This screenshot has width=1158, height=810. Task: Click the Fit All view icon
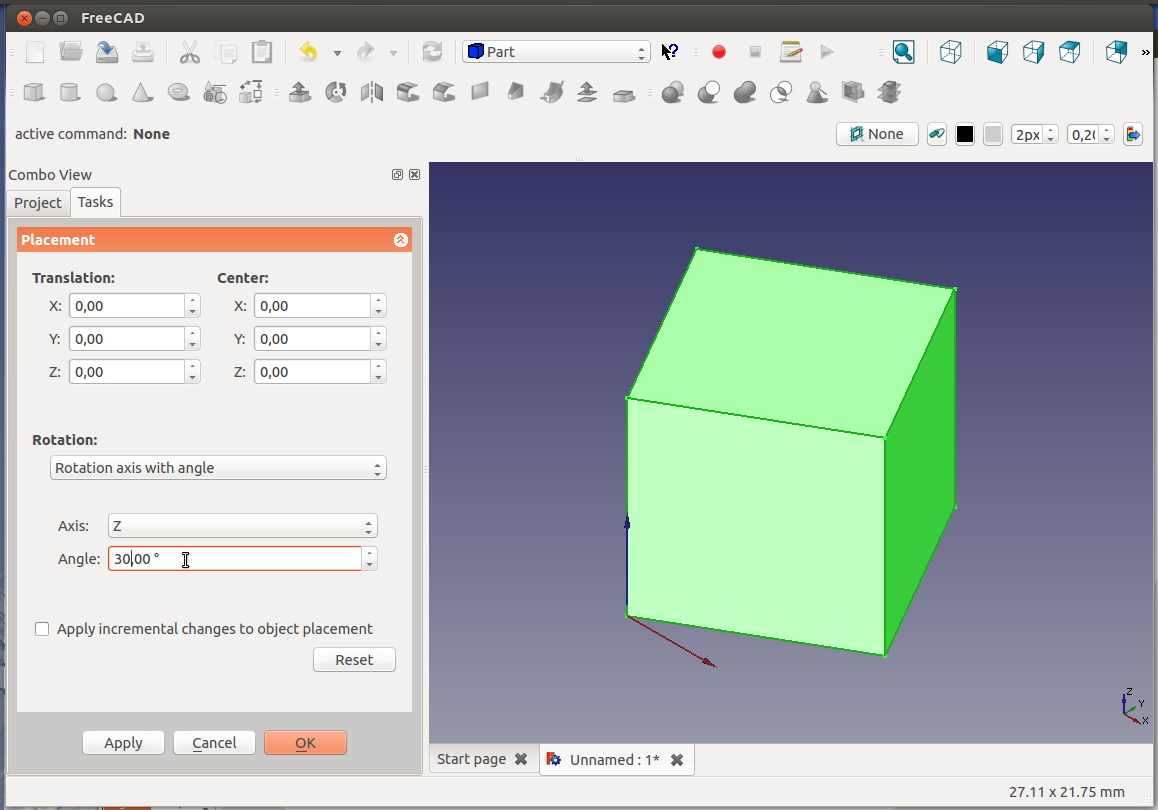pos(904,52)
